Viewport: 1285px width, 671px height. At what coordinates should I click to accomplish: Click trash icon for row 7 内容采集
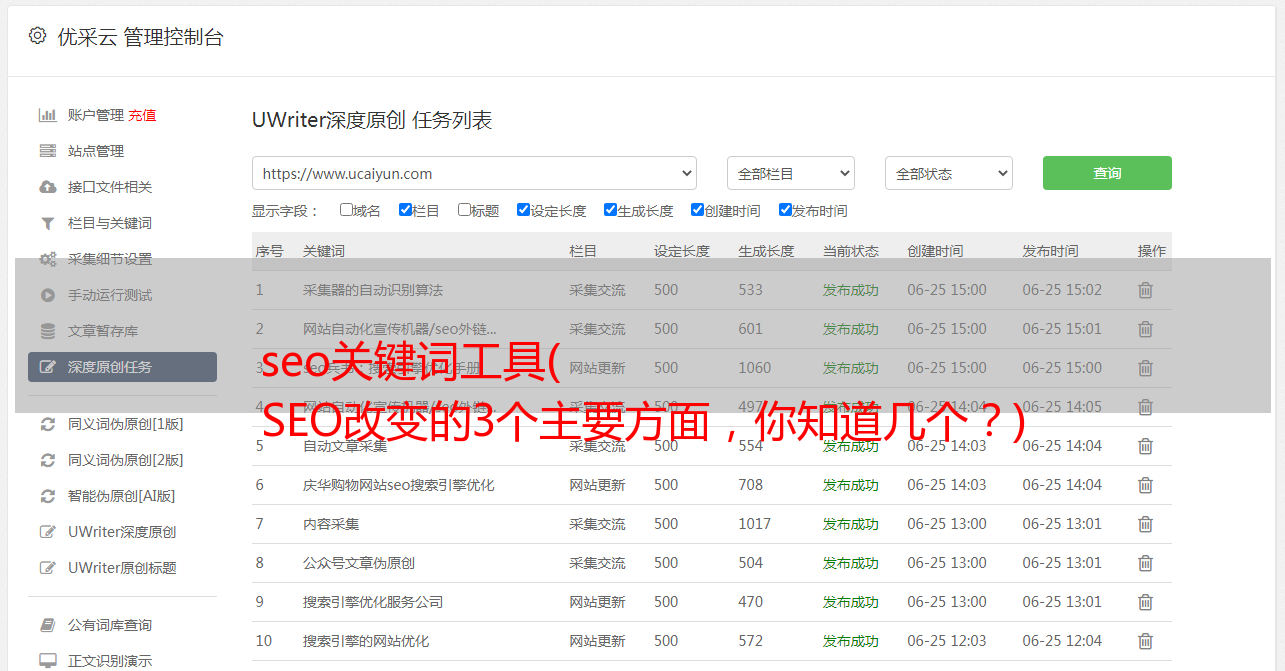(1145, 524)
